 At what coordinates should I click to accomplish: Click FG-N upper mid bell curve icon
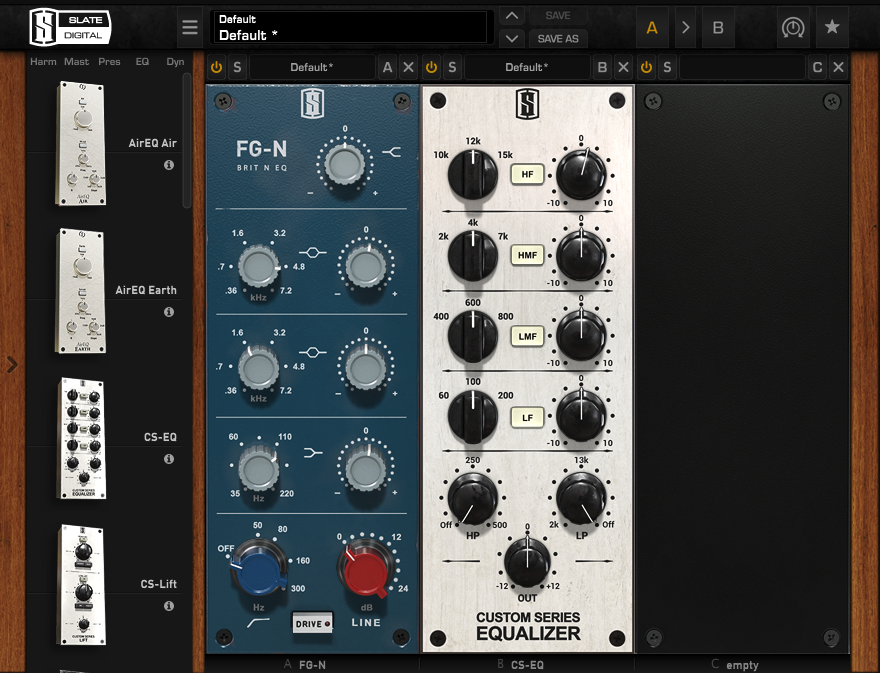[313, 253]
